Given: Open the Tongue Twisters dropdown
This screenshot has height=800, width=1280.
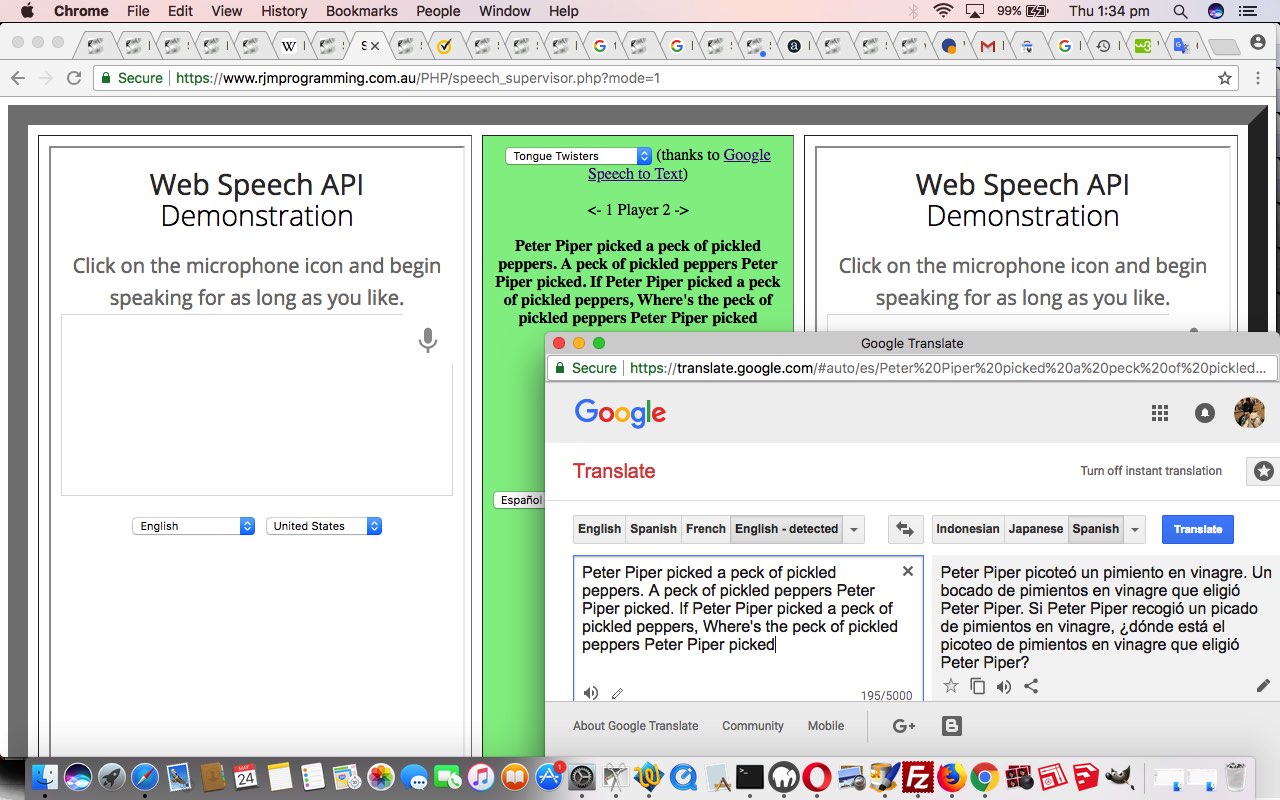Looking at the screenshot, I should 578,155.
